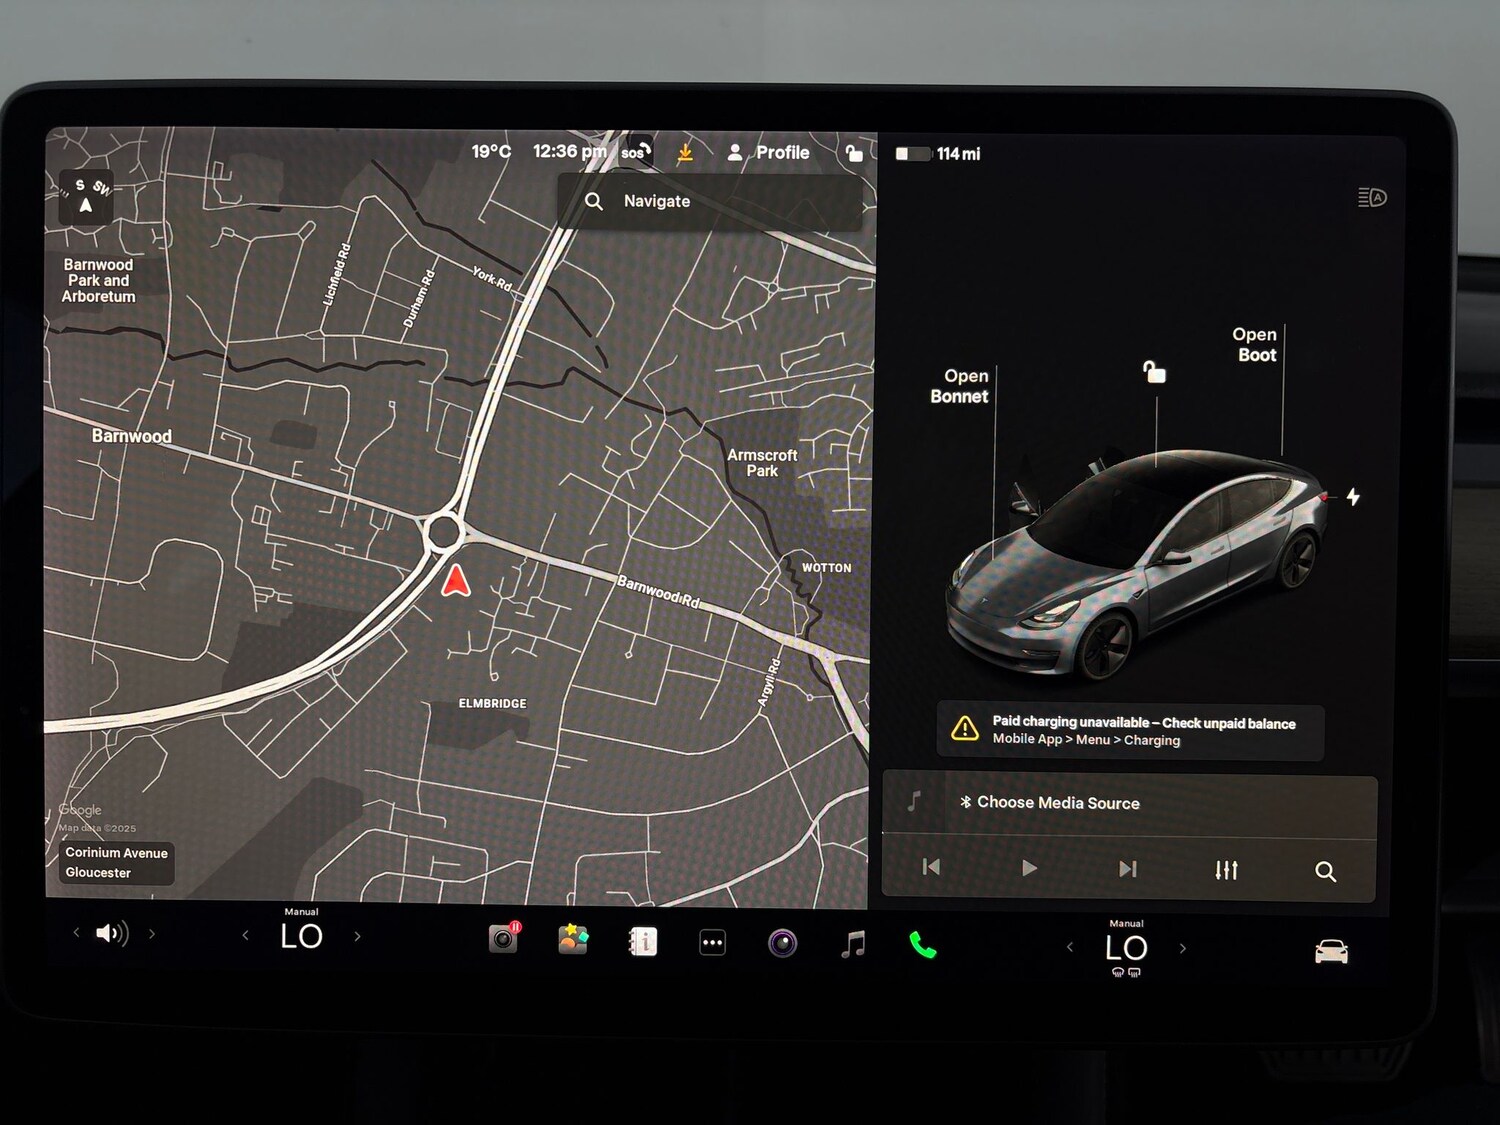Screen dimensions: 1500x1125
Task: Tap the yellow warning triangle icon
Action: coord(965,728)
